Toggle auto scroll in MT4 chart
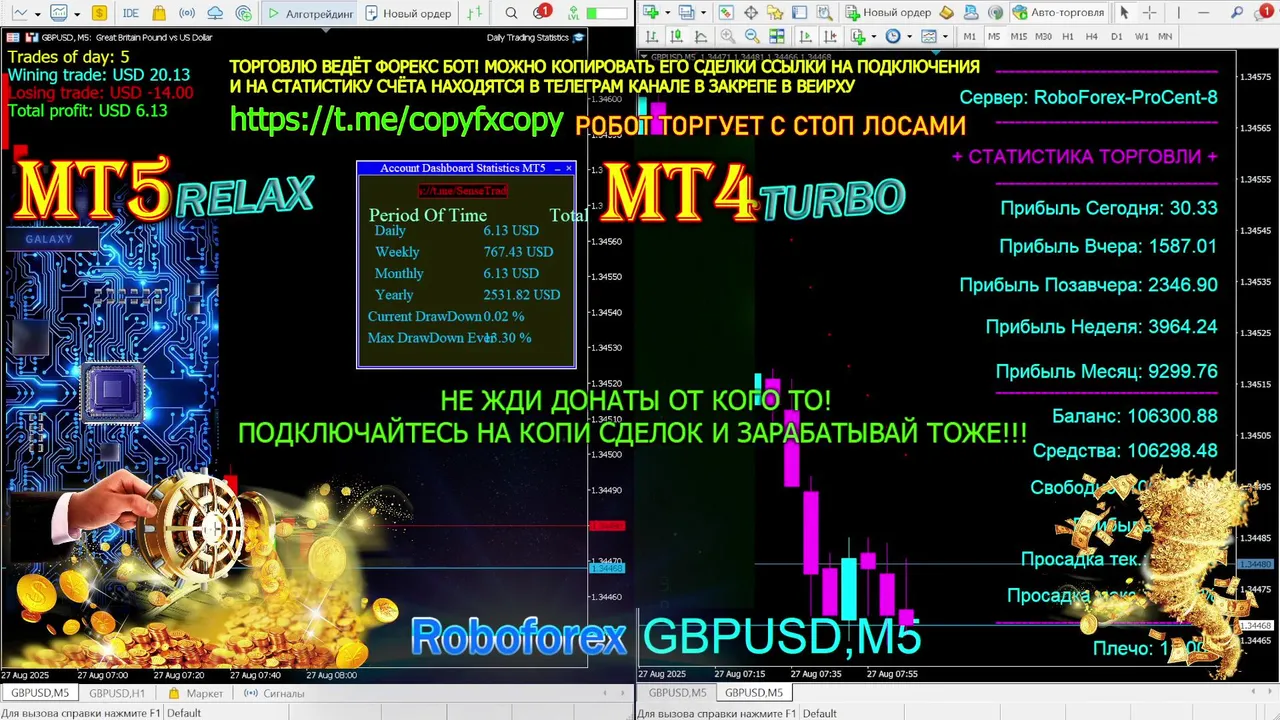The height and width of the screenshot is (720, 1280). pyautogui.click(x=805, y=36)
